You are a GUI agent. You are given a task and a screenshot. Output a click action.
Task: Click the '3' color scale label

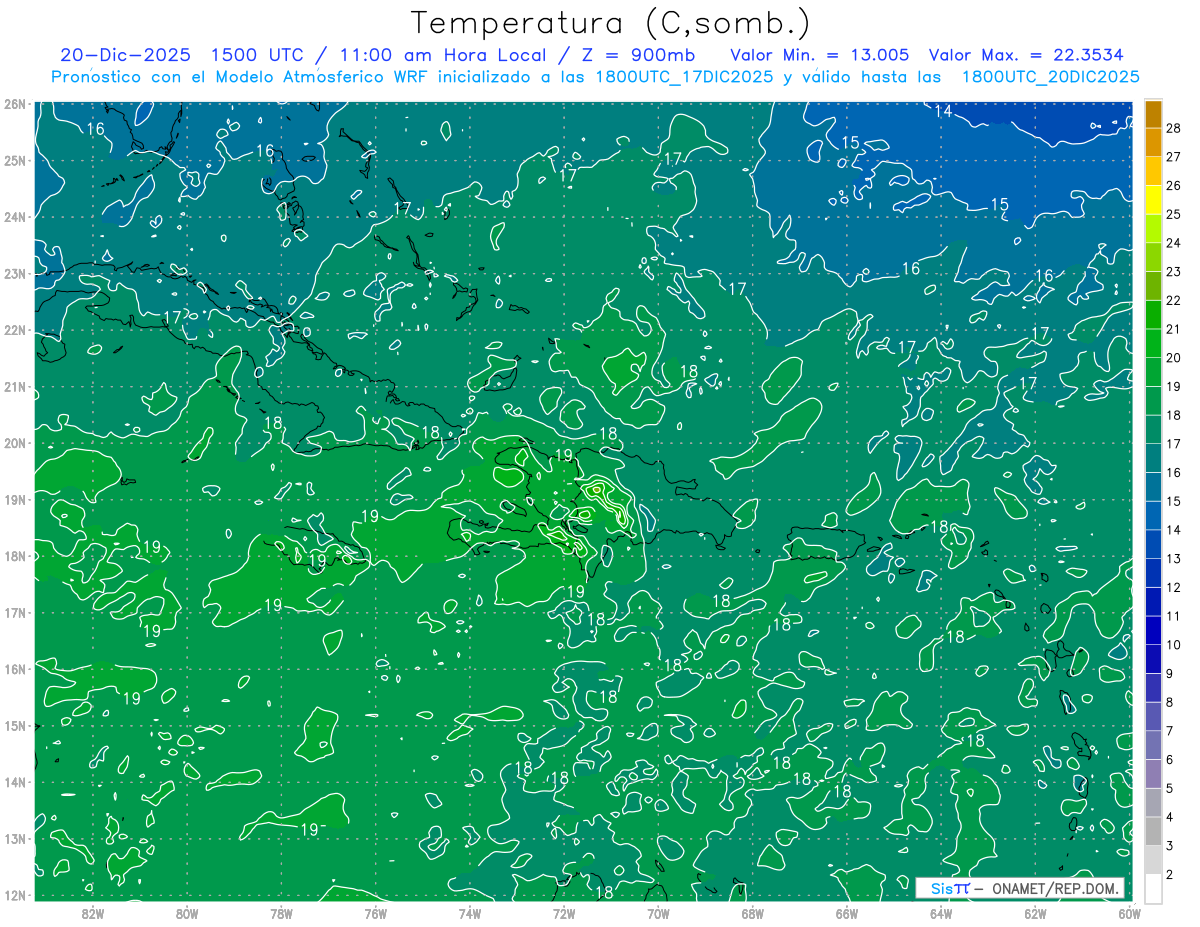1170,846
